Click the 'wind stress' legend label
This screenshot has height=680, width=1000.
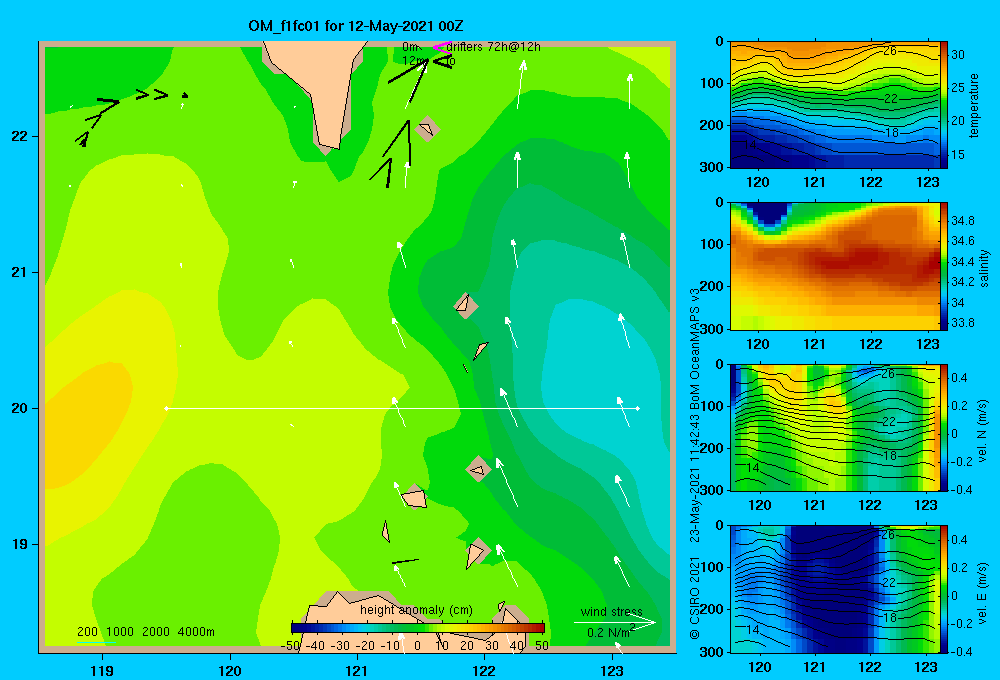tap(611, 612)
